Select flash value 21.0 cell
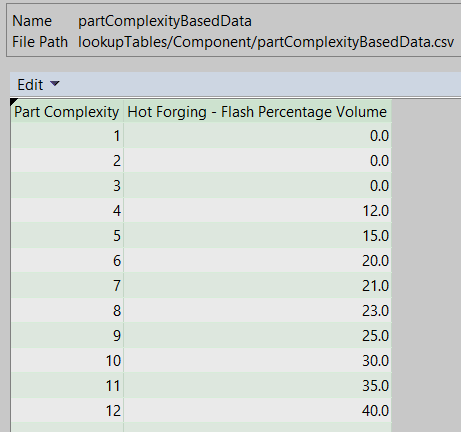This screenshot has width=461, height=432. [257, 285]
